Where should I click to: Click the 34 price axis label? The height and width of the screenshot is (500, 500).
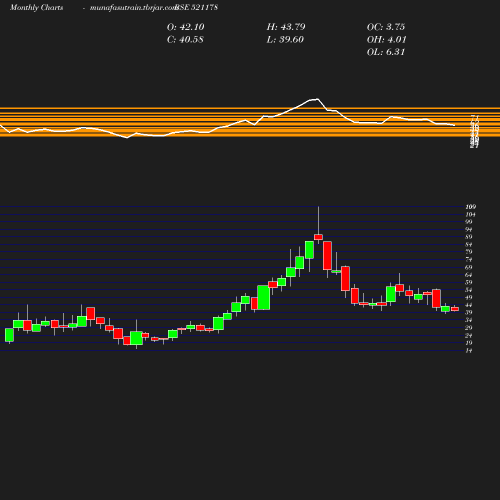[469, 320]
